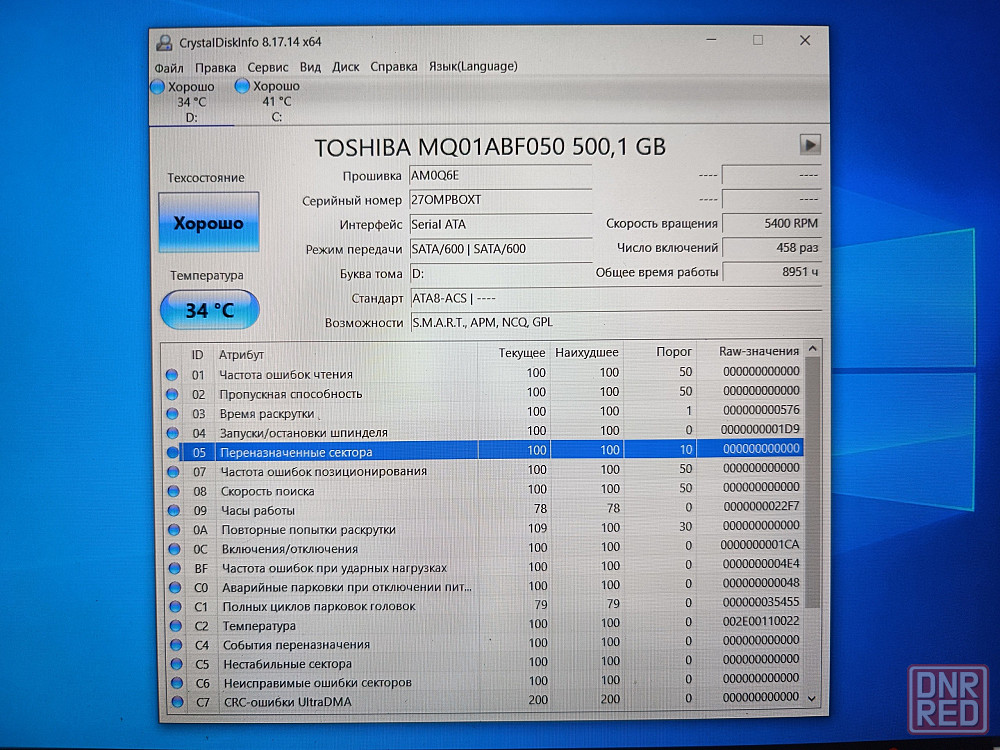This screenshot has width=1000, height=750.
Task: Click status dot of attribute C4
Action: tap(176, 645)
